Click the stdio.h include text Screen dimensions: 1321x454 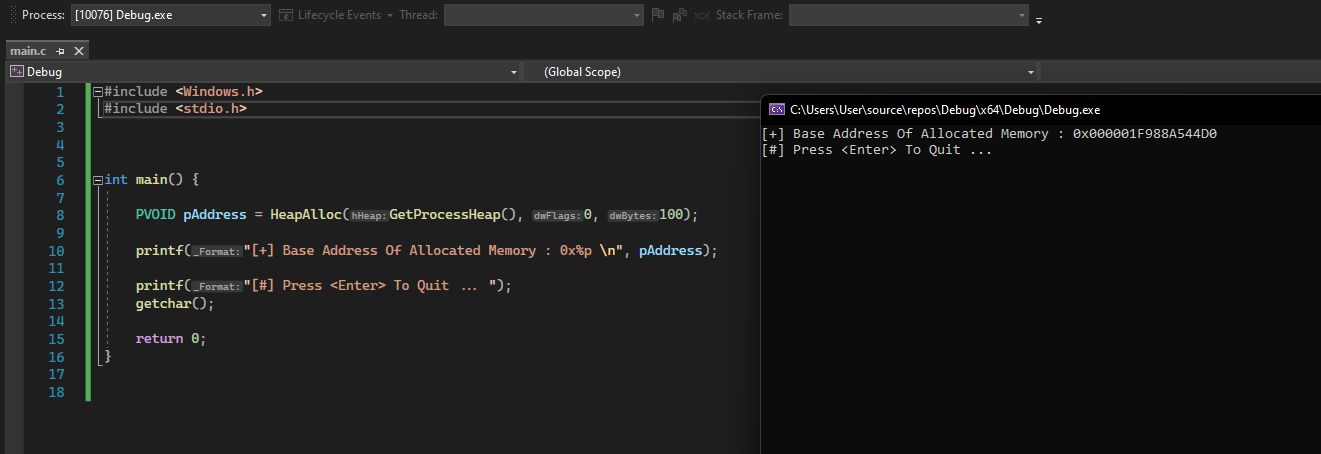211,108
